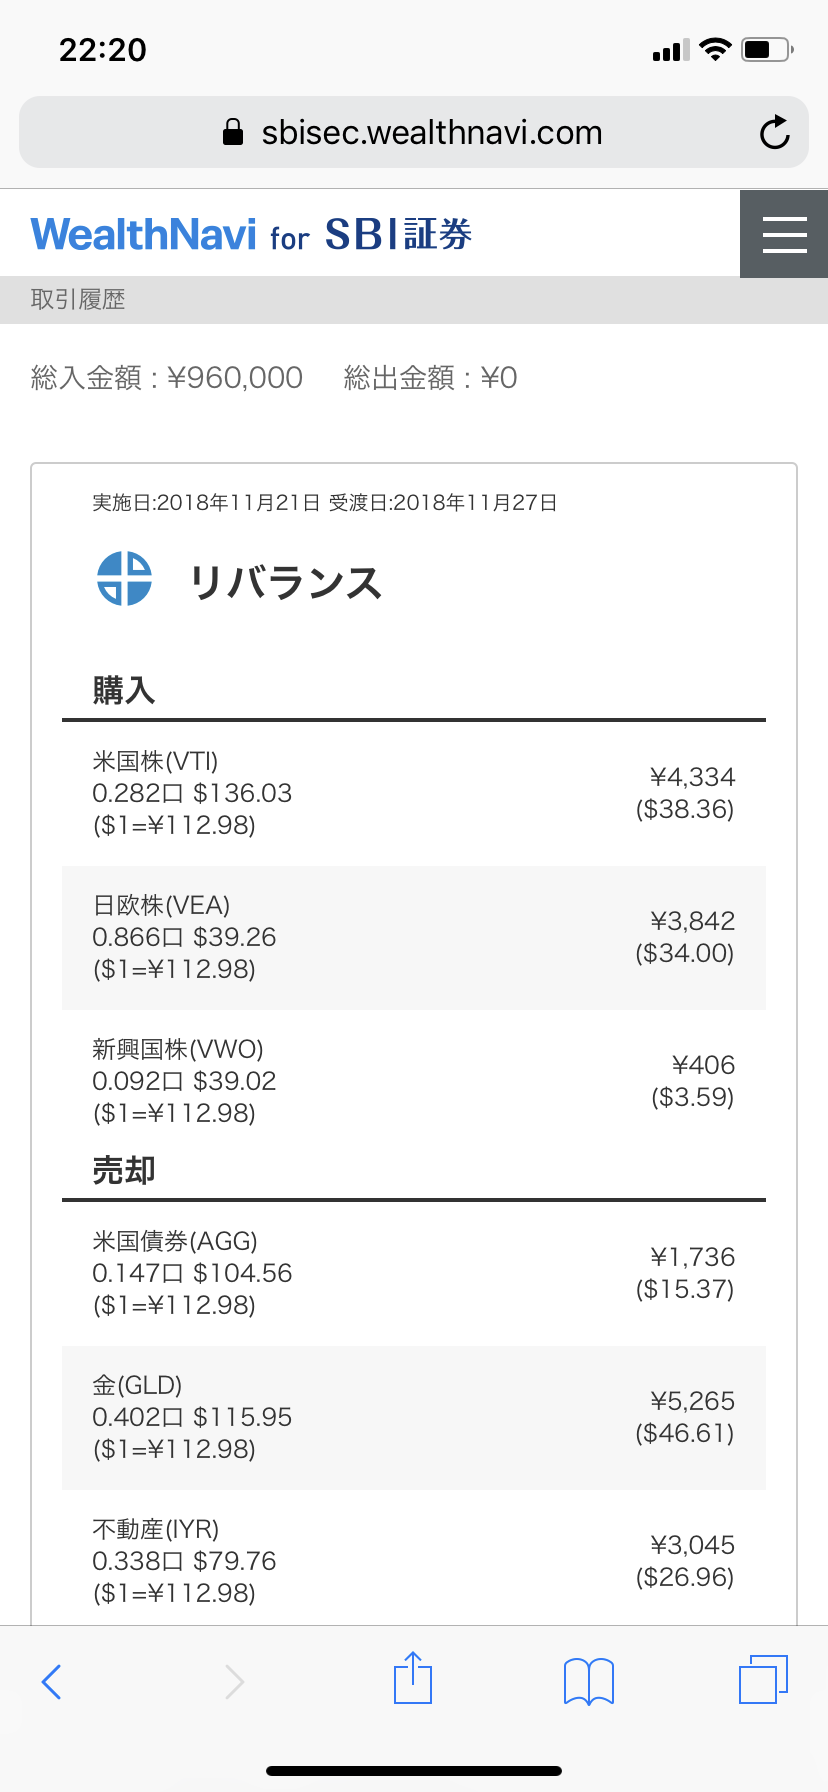
Task: Select the 米国株(VTI) purchase row
Action: click(413, 793)
